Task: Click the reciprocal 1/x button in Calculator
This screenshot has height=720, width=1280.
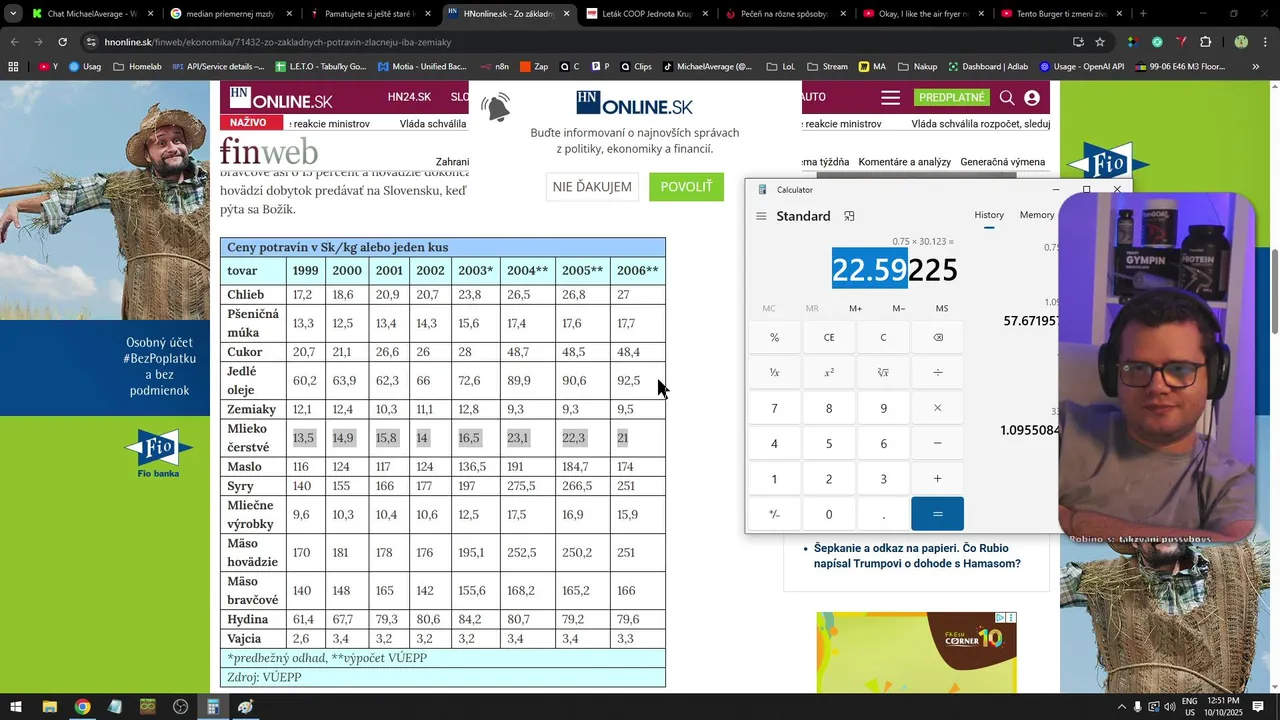Action: click(x=774, y=372)
